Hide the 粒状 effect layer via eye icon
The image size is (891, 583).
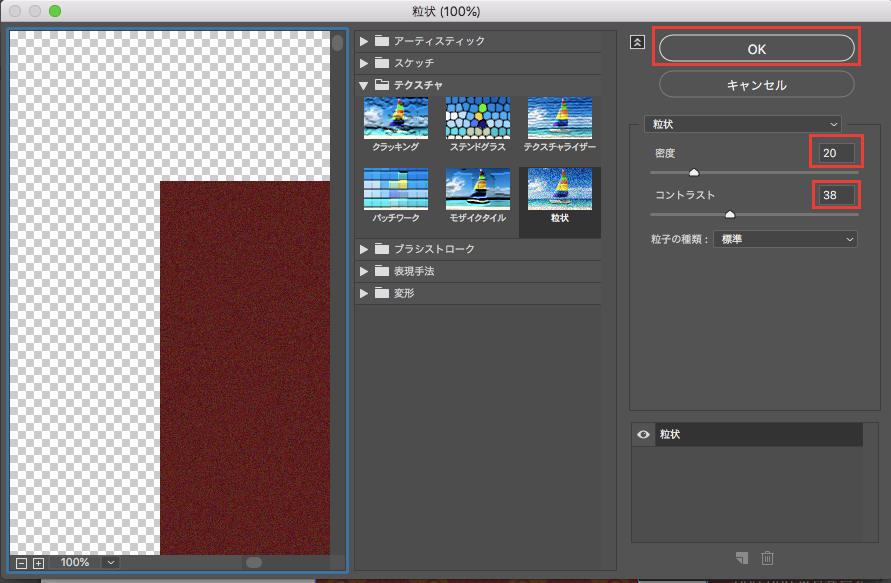tap(644, 435)
